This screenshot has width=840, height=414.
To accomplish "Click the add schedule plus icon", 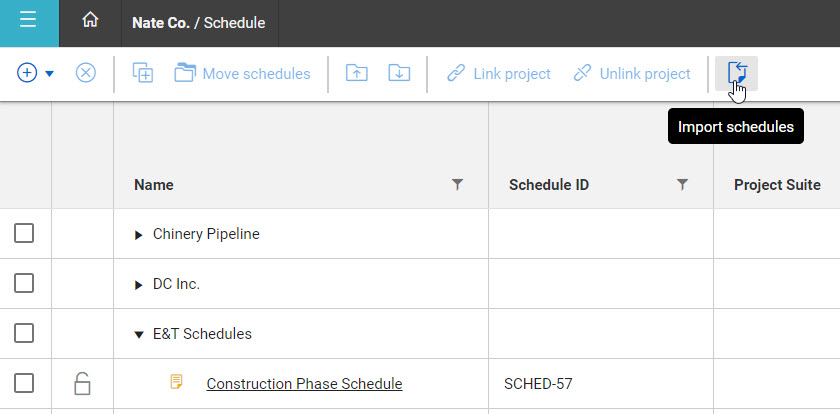I will tap(27, 73).
